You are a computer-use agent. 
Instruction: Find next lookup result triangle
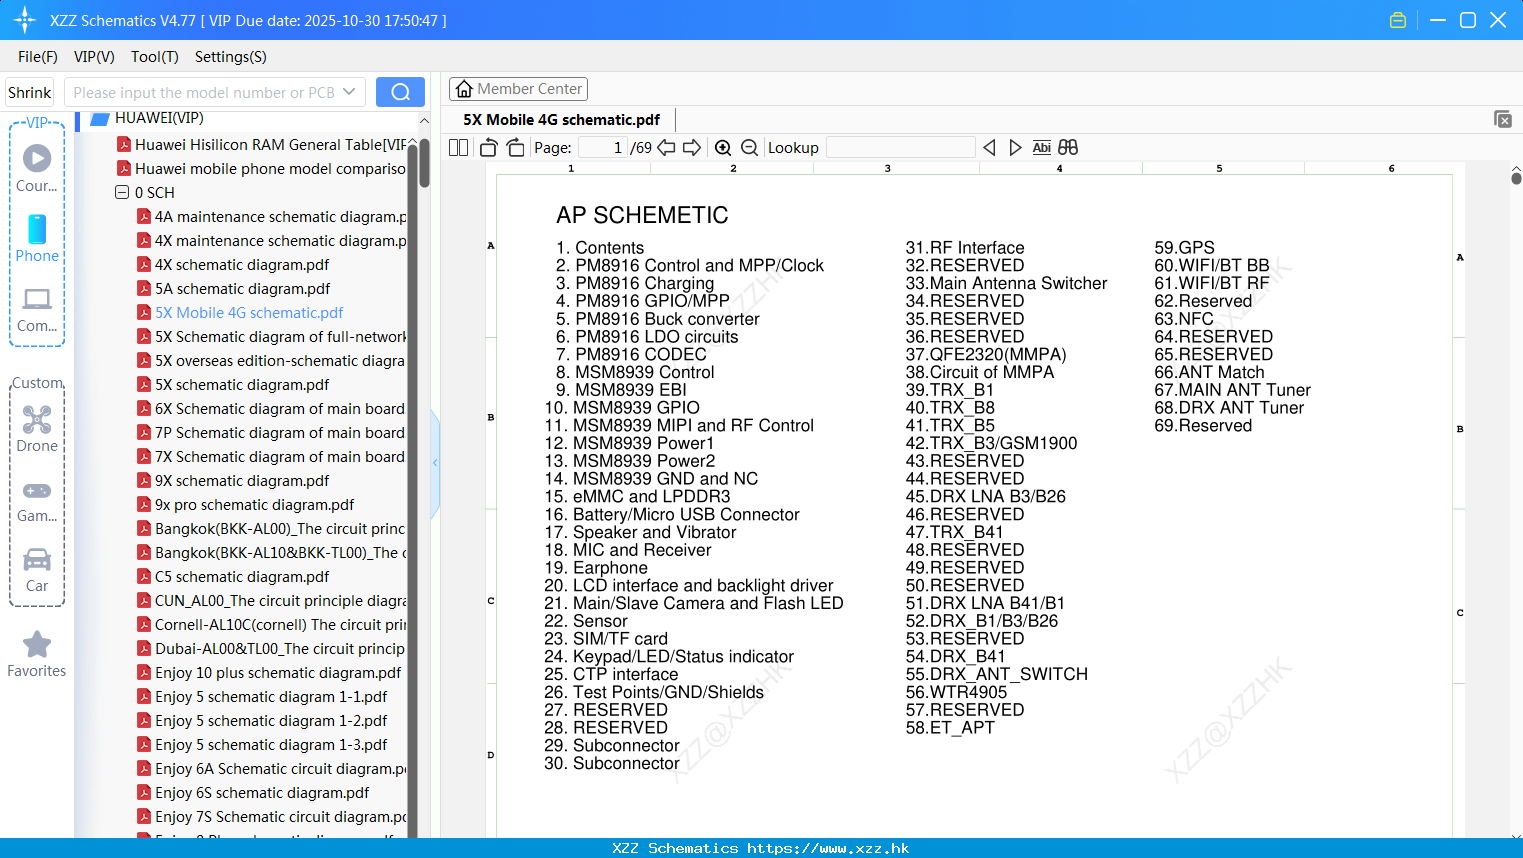point(1015,148)
